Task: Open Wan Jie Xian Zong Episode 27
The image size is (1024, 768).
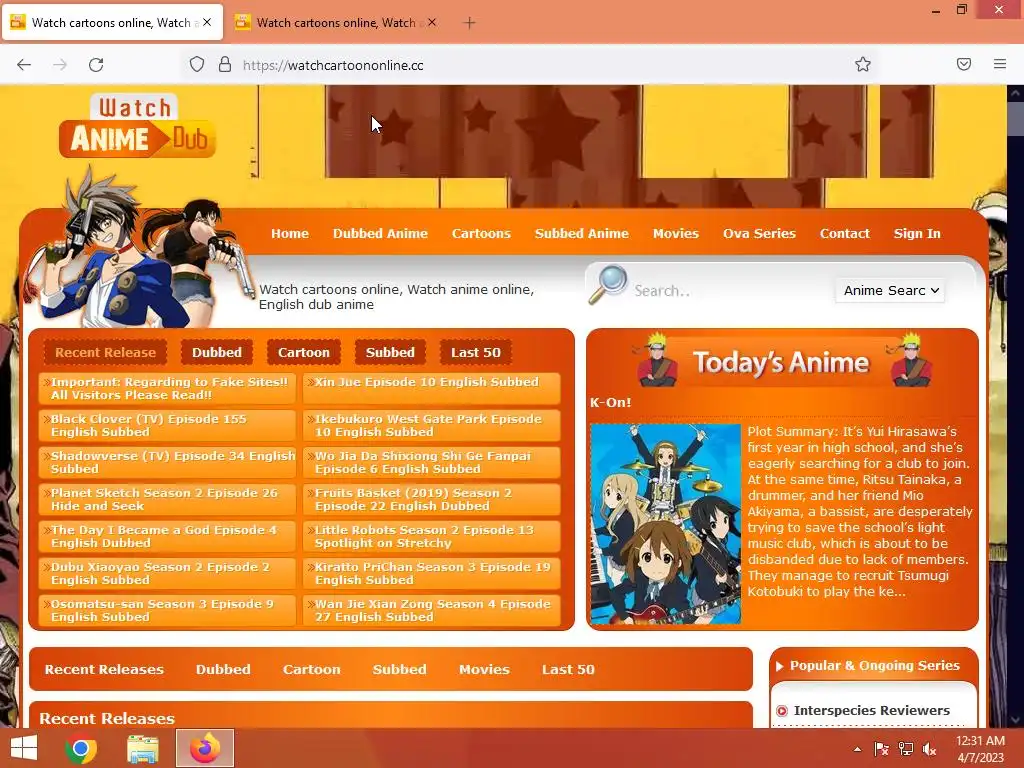Action: tap(432, 611)
